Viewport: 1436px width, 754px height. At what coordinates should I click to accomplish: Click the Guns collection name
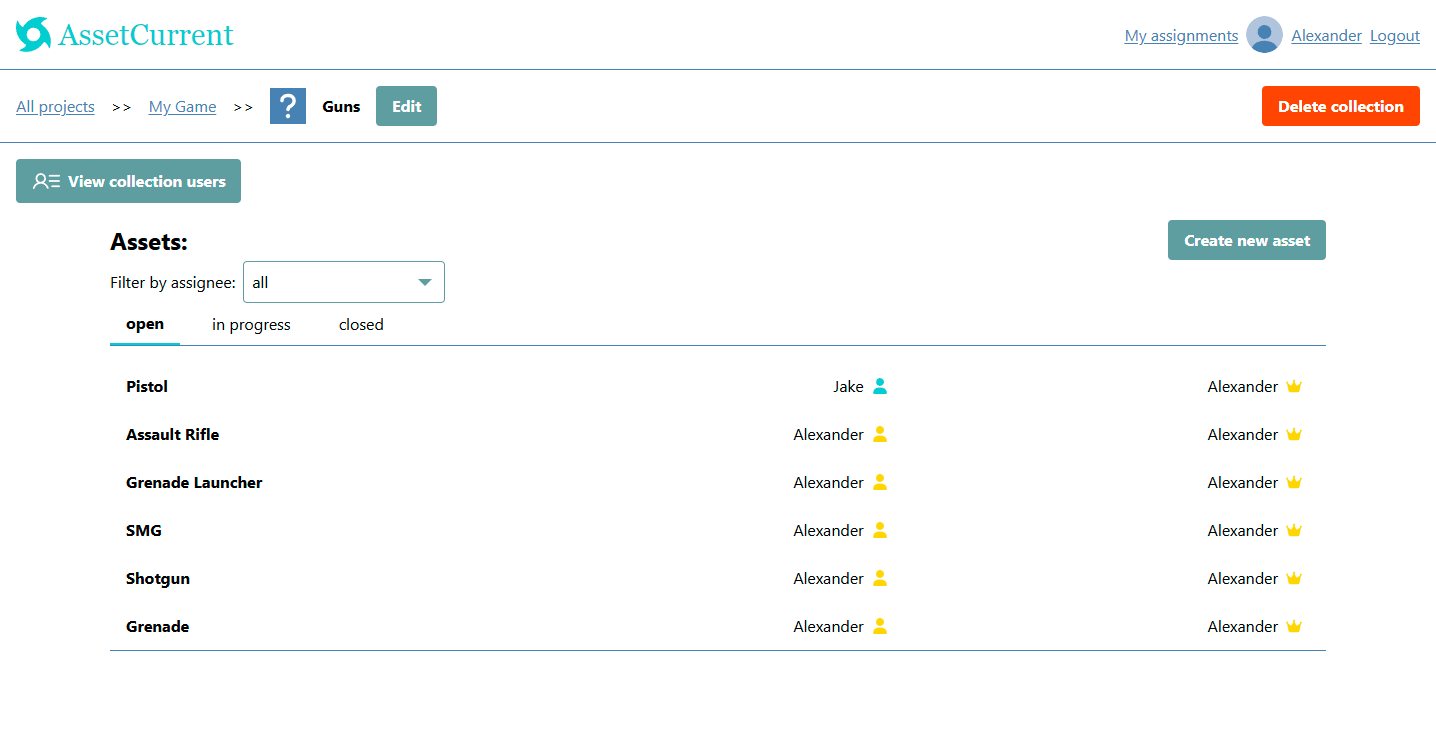point(341,107)
